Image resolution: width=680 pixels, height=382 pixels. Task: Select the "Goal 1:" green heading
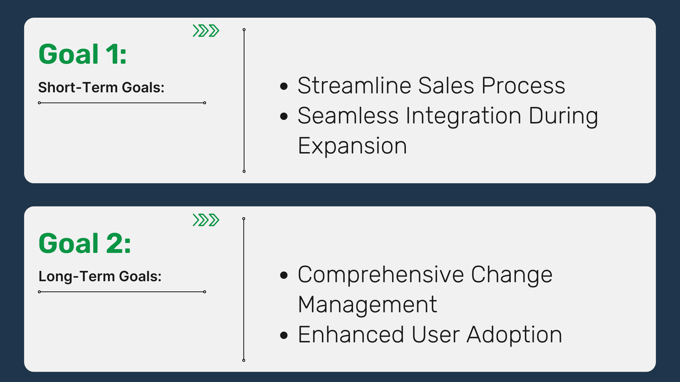(82, 54)
